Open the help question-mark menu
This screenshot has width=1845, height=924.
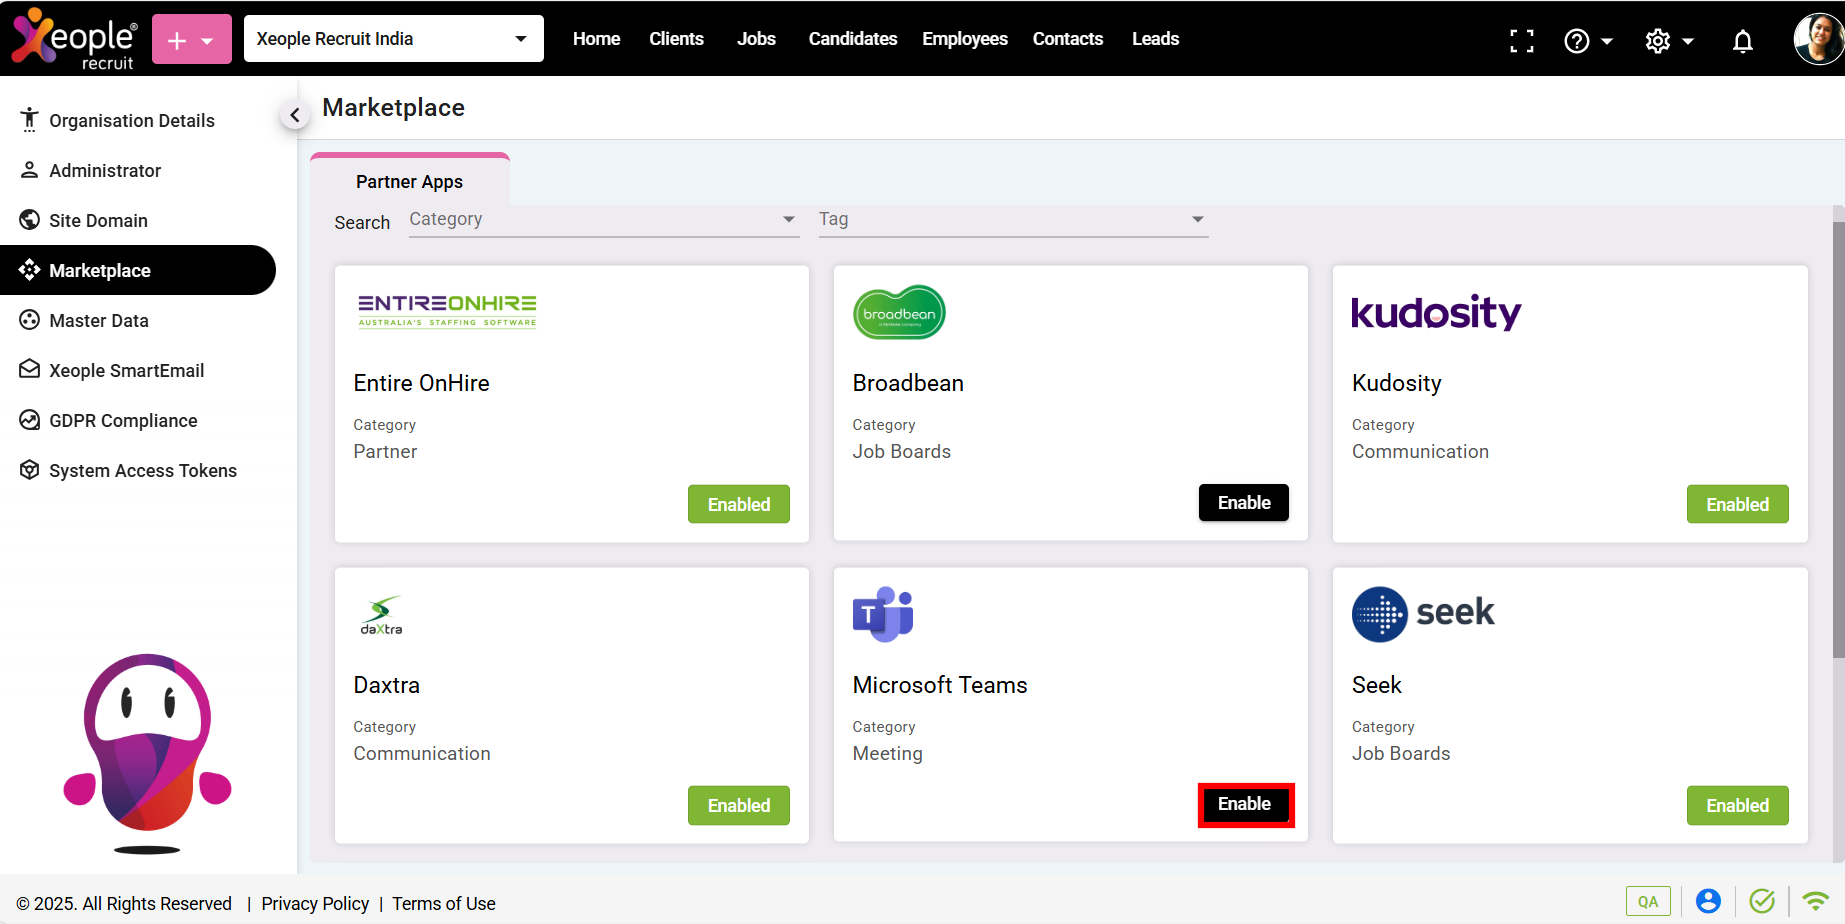point(1588,41)
